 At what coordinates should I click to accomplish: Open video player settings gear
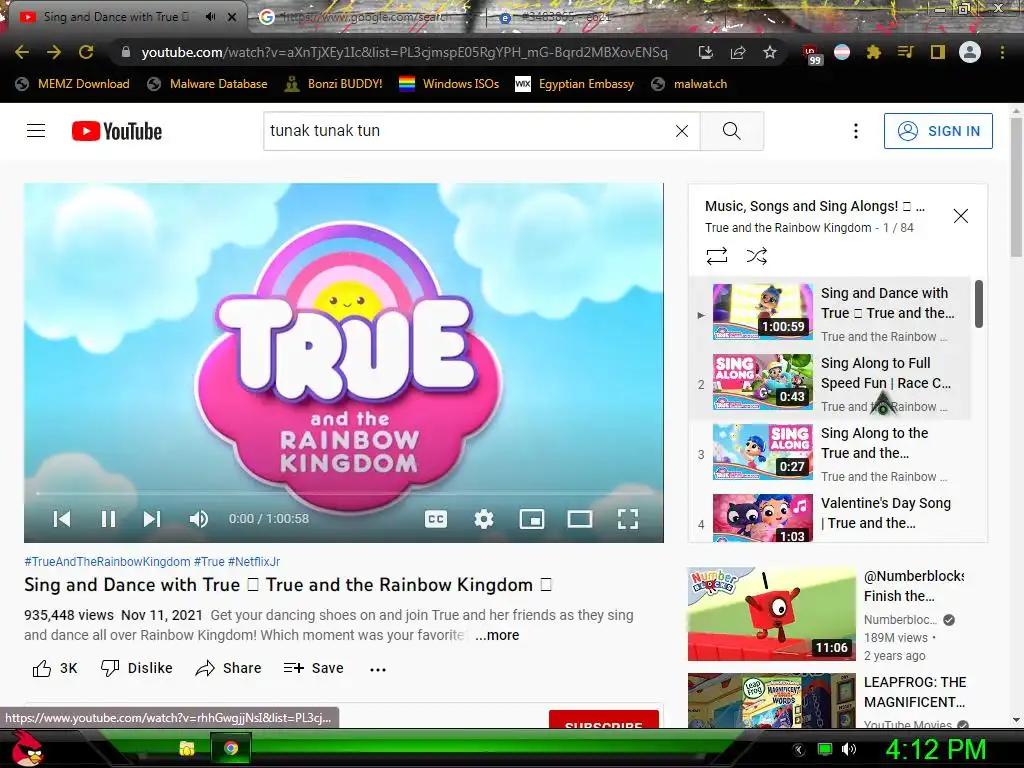(484, 519)
